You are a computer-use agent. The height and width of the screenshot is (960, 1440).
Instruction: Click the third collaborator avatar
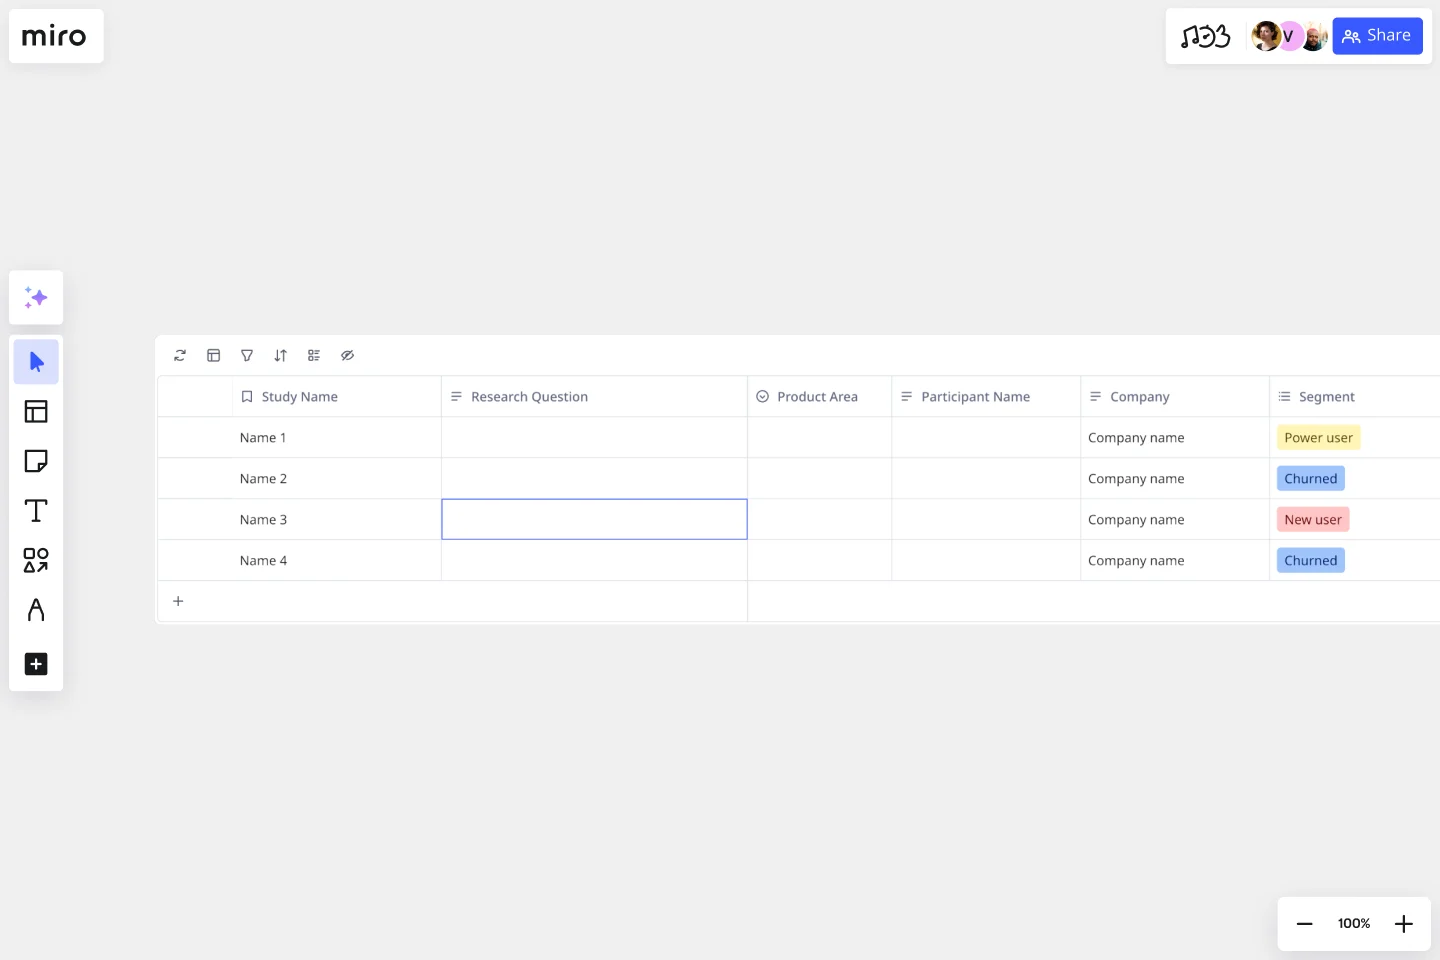pyautogui.click(x=1314, y=36)
